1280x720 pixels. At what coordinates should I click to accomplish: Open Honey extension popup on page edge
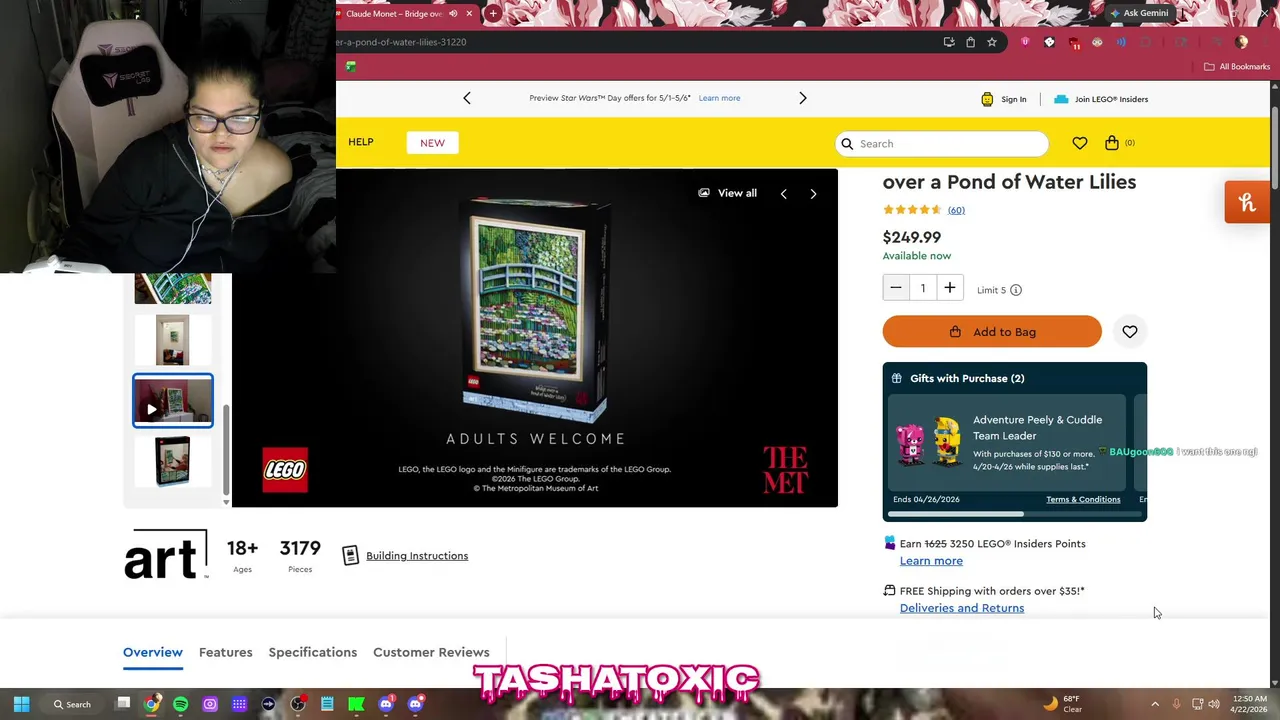tap(1247, 202)
